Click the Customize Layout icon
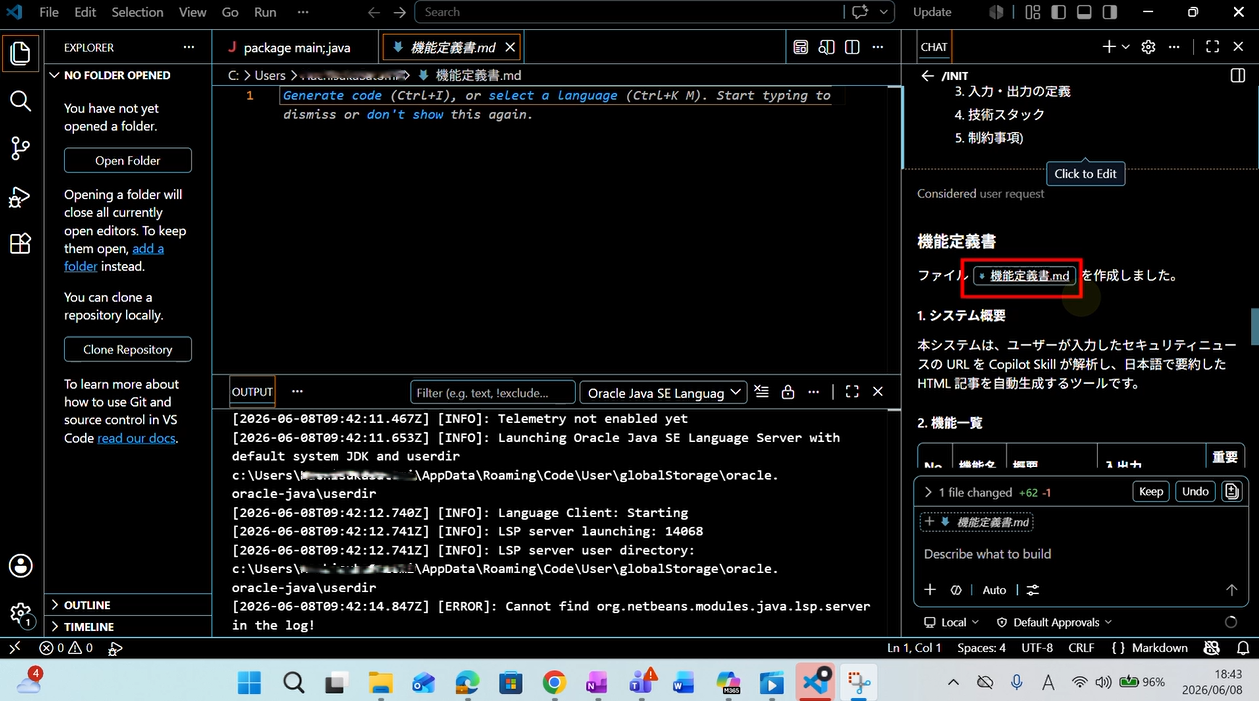The image size is (1259, 701). 1032,12
